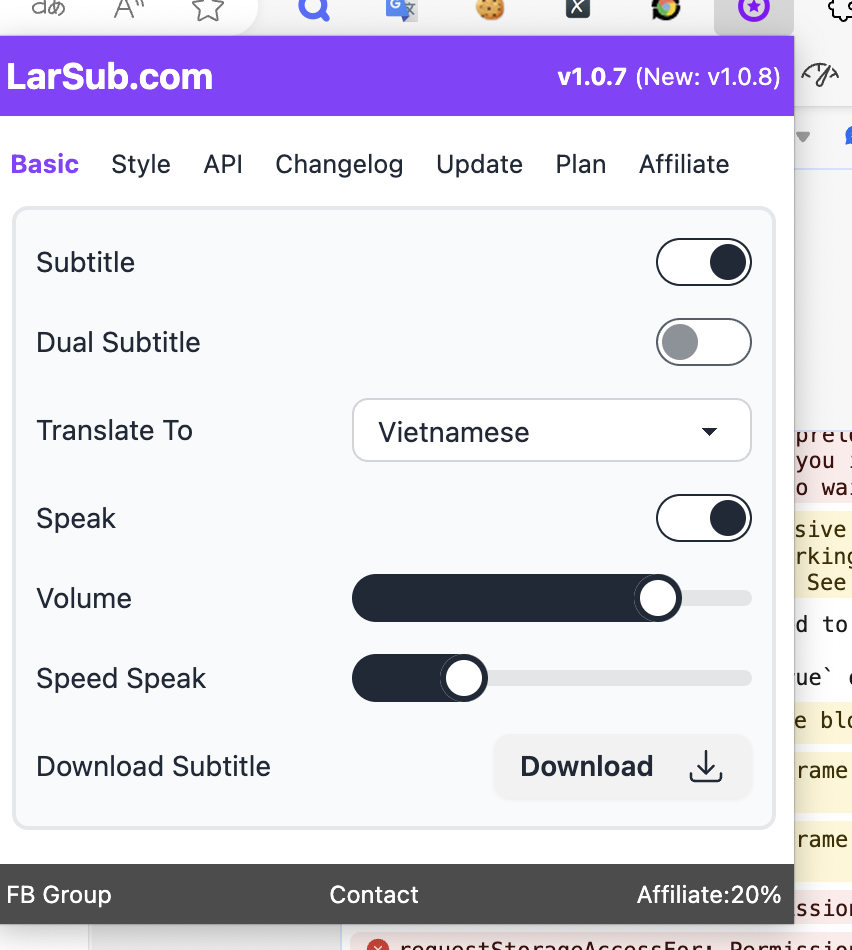Click the star favorites icon in browser toolbar

(x=208, y=8)
